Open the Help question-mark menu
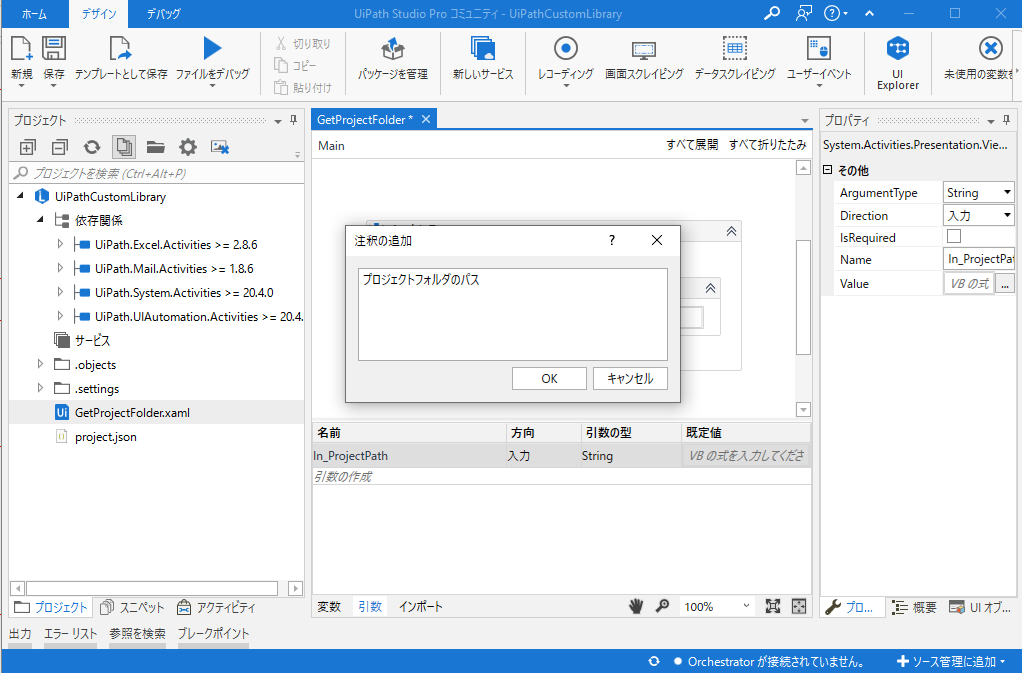The image size is (1022, 673). [x=836, y=14]
